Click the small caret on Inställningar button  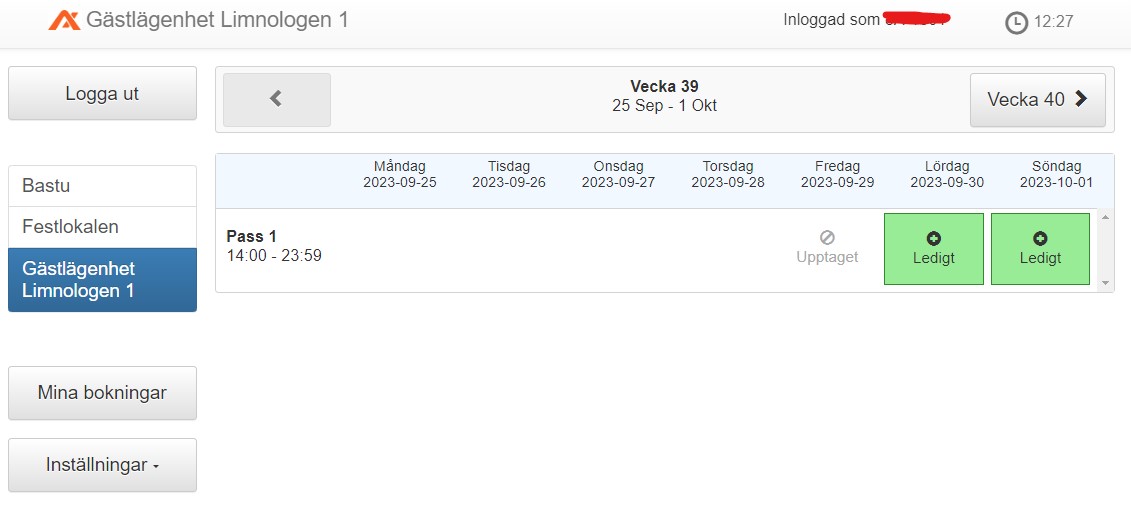tap(156, 467)
